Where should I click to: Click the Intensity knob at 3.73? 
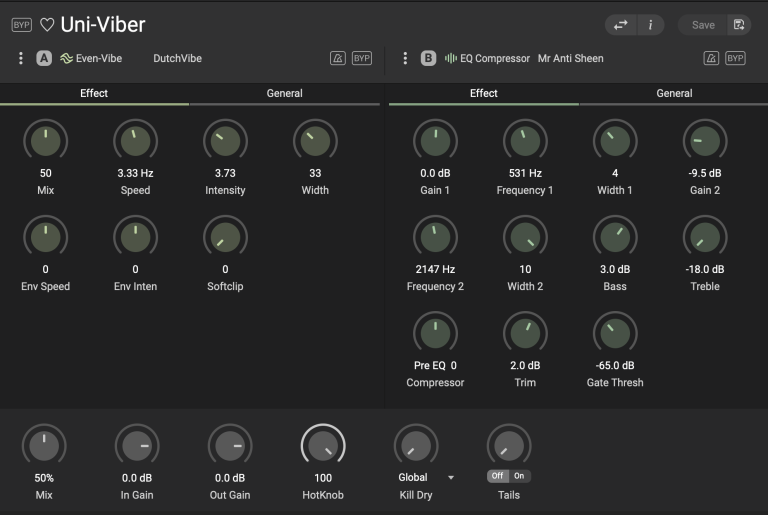click(x=225, y=141)
